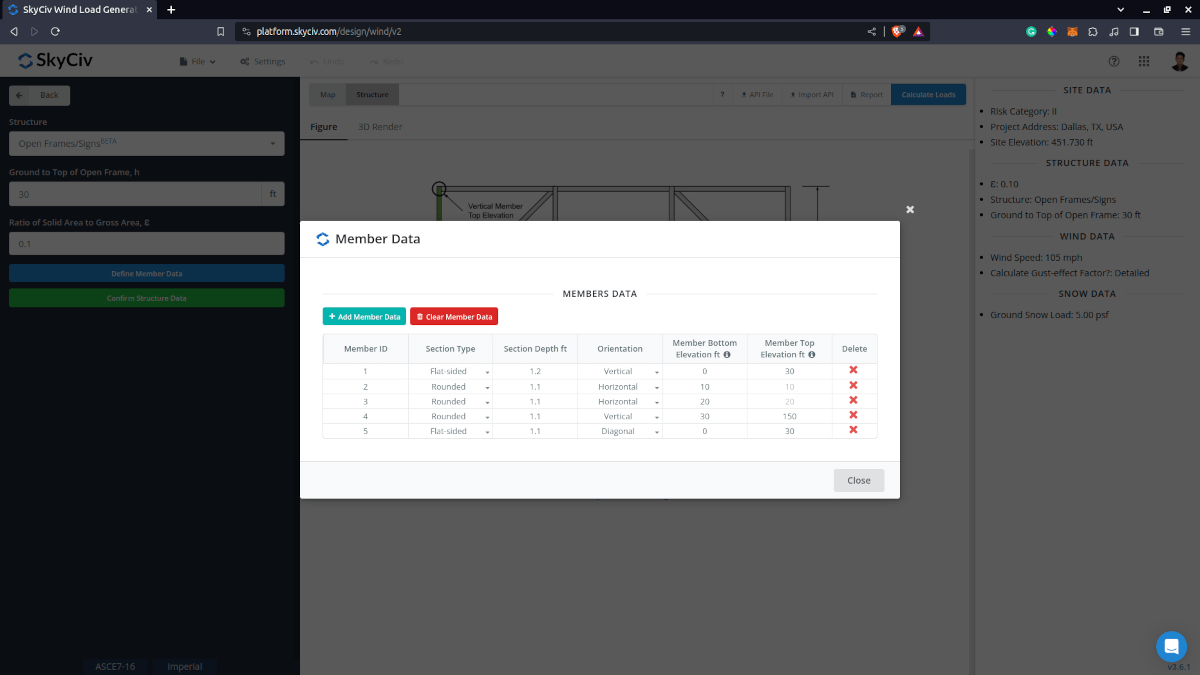Image resolution: width=1200 pixels, height=675 pixels.
Task: Click Member Bottom Elevation info icon
Action: click(x=727, y=355)
